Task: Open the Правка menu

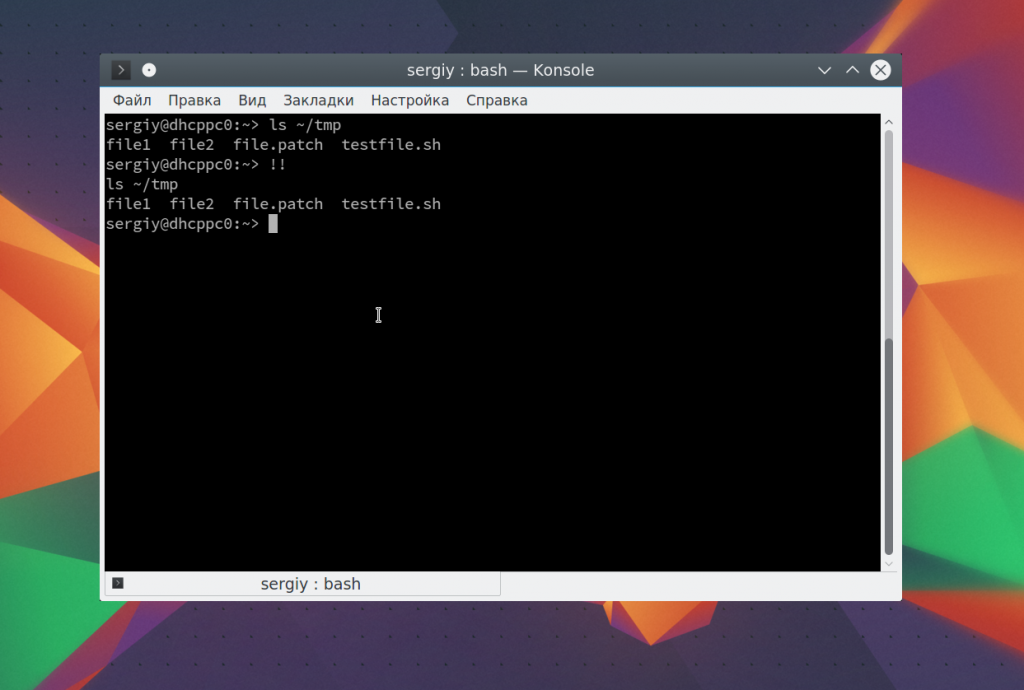Action: 194,100
